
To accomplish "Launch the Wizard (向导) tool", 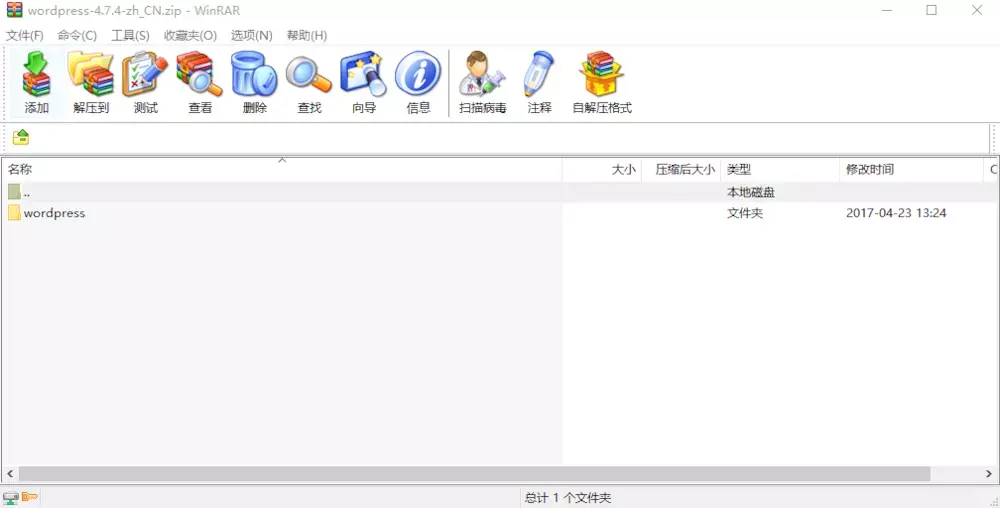I will (x=364, y=83).
